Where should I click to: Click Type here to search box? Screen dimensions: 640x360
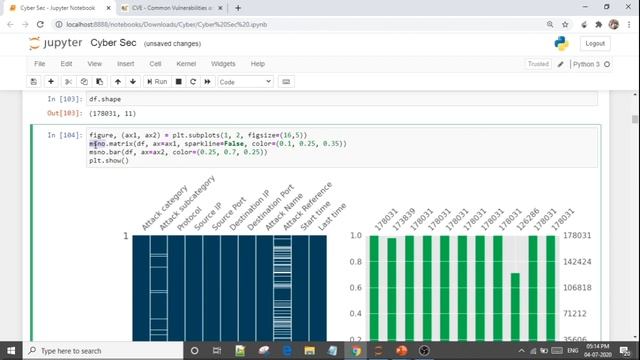[103, 351]
